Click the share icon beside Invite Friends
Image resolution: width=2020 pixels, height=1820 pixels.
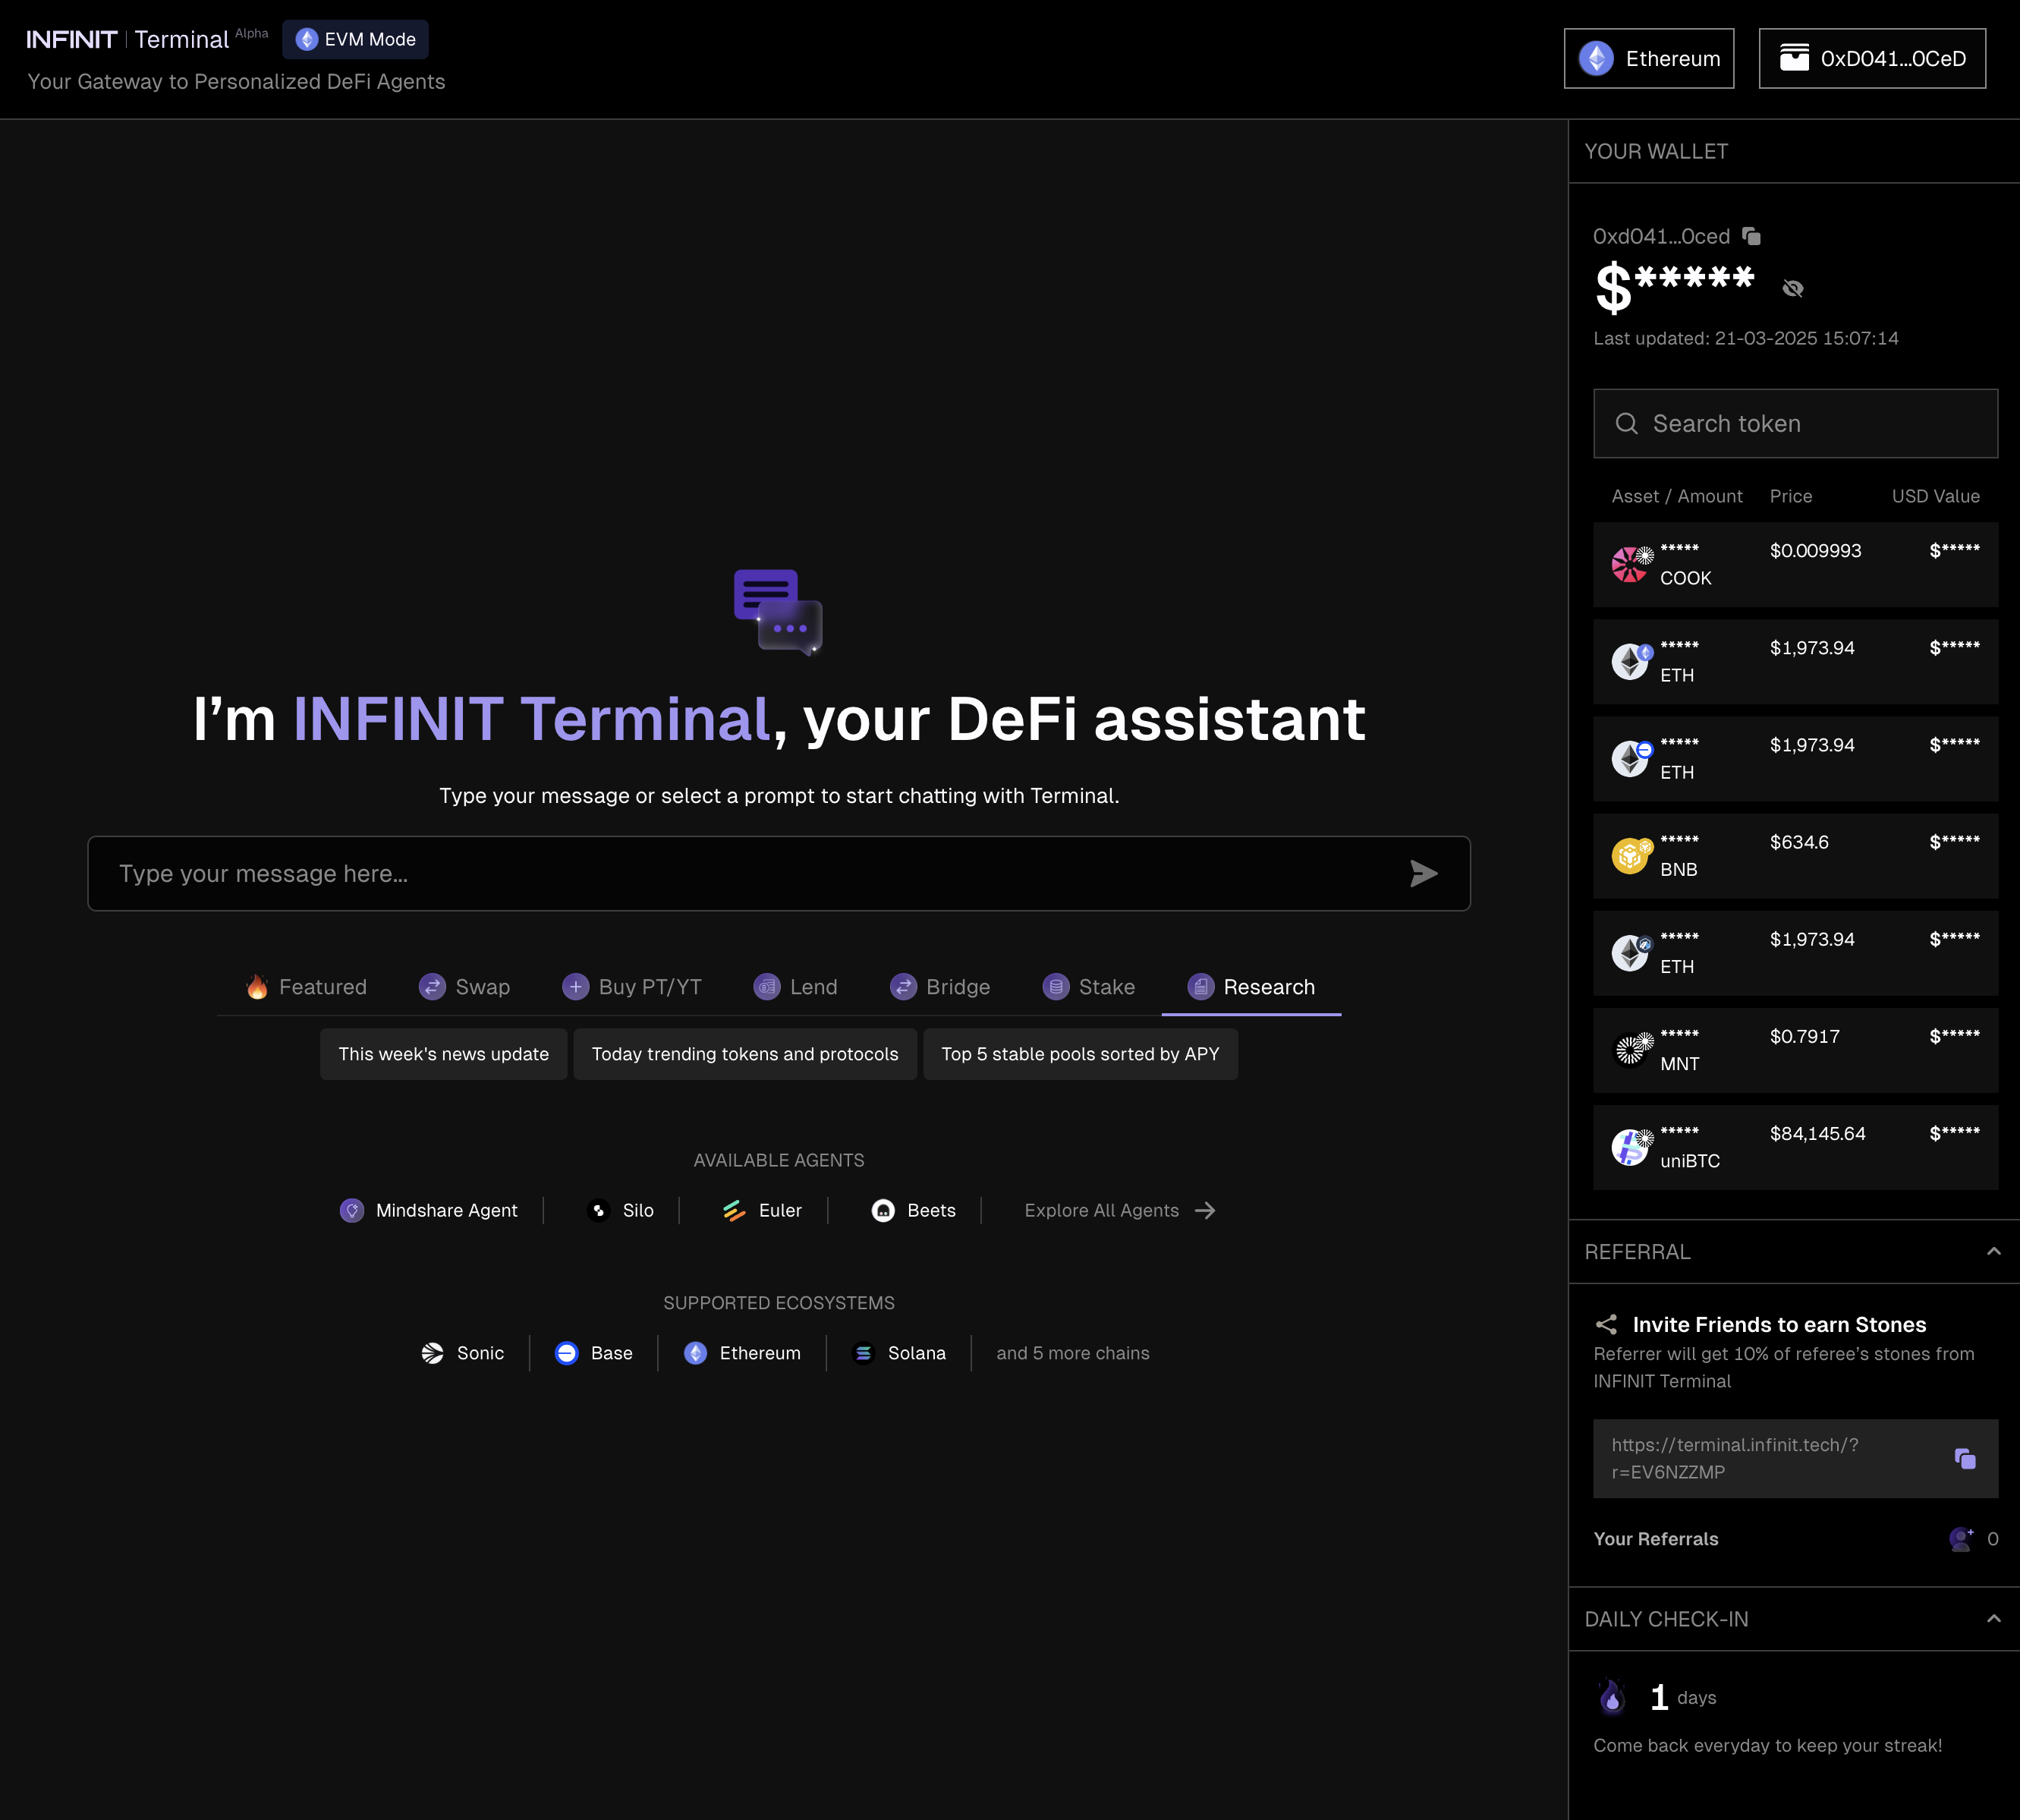[1606, 1324]
